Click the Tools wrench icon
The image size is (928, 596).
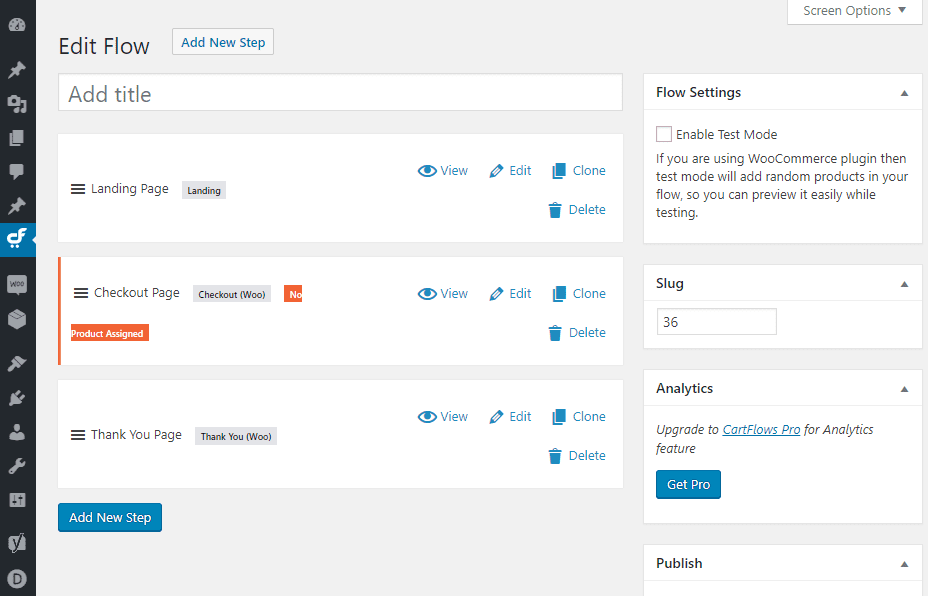[x=17, y=464]
